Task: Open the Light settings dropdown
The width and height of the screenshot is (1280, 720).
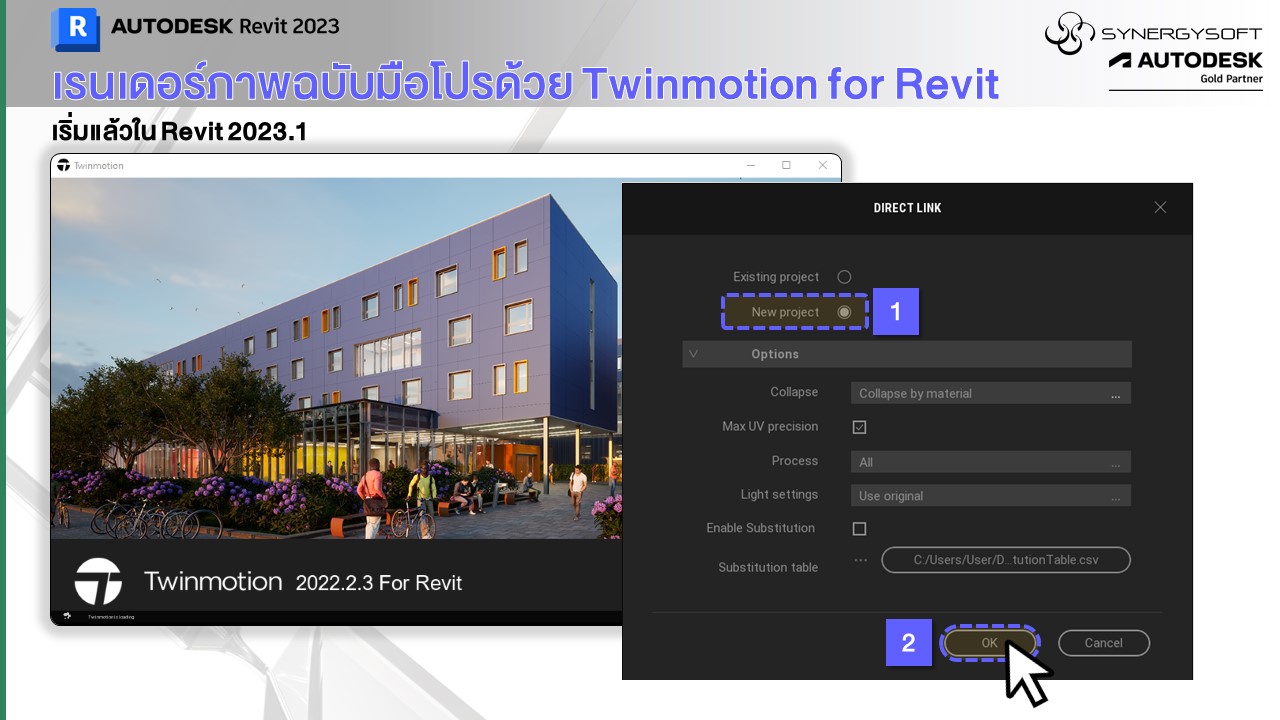Action: tap(990, 496)
